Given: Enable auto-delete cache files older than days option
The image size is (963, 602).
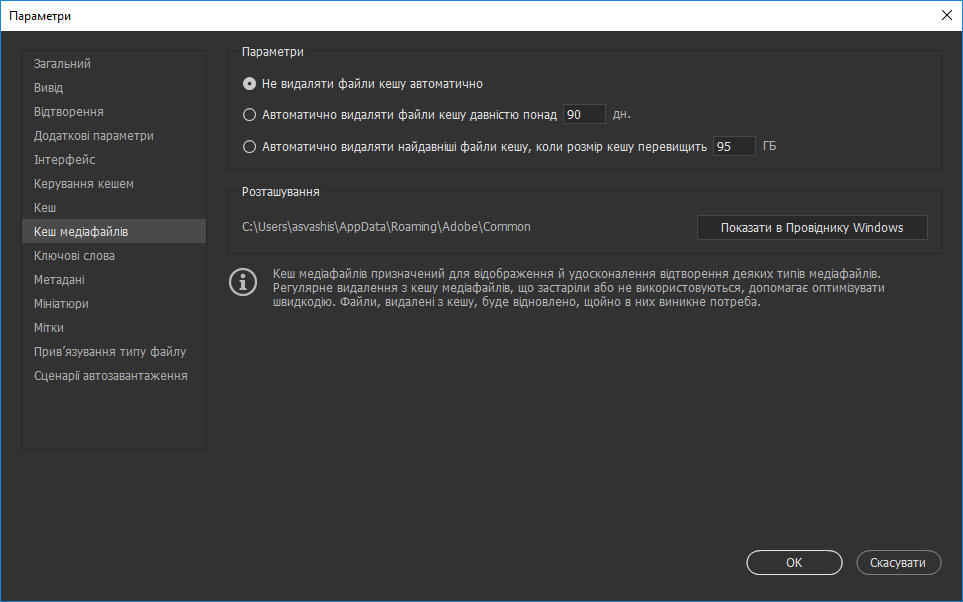Looking at the screenshot, I should 249,114.
